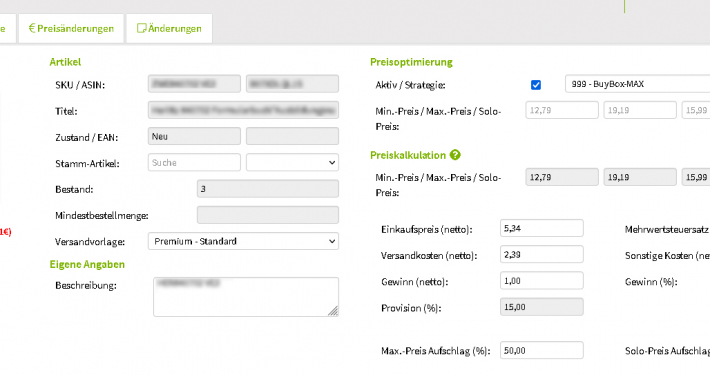Click the Gewinn (%) label
The width and height of the screenshot is (710, 375).
pos(651,282)
